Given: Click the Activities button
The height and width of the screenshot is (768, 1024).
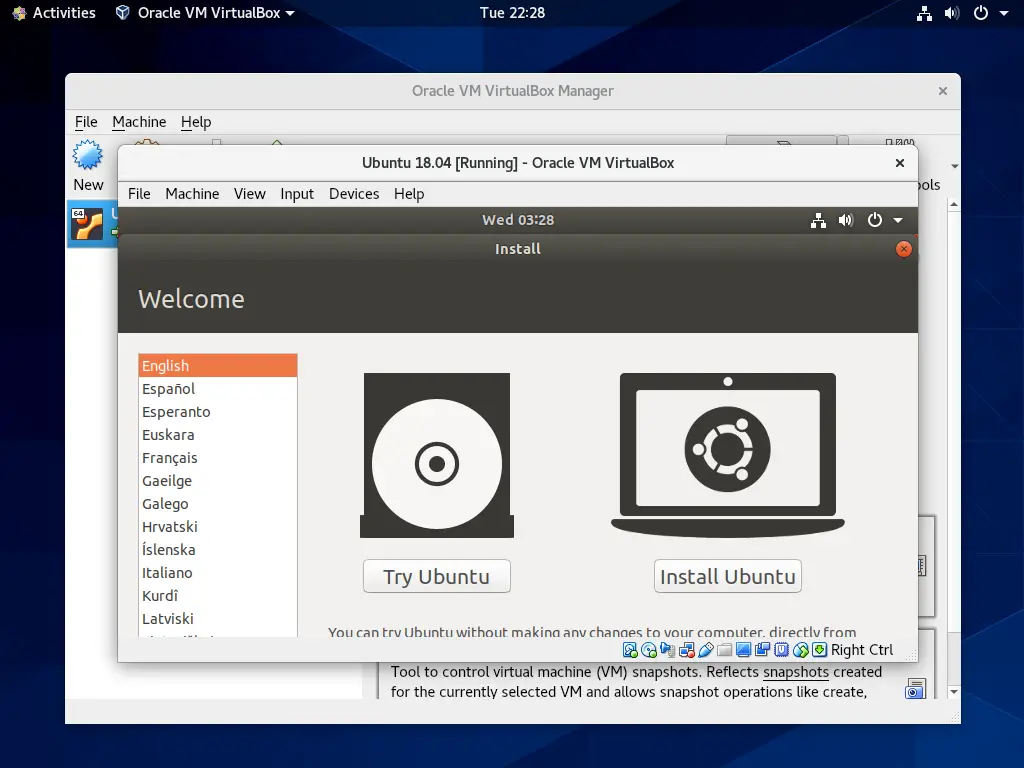Looking at the screenshot, I should point(54,13).
